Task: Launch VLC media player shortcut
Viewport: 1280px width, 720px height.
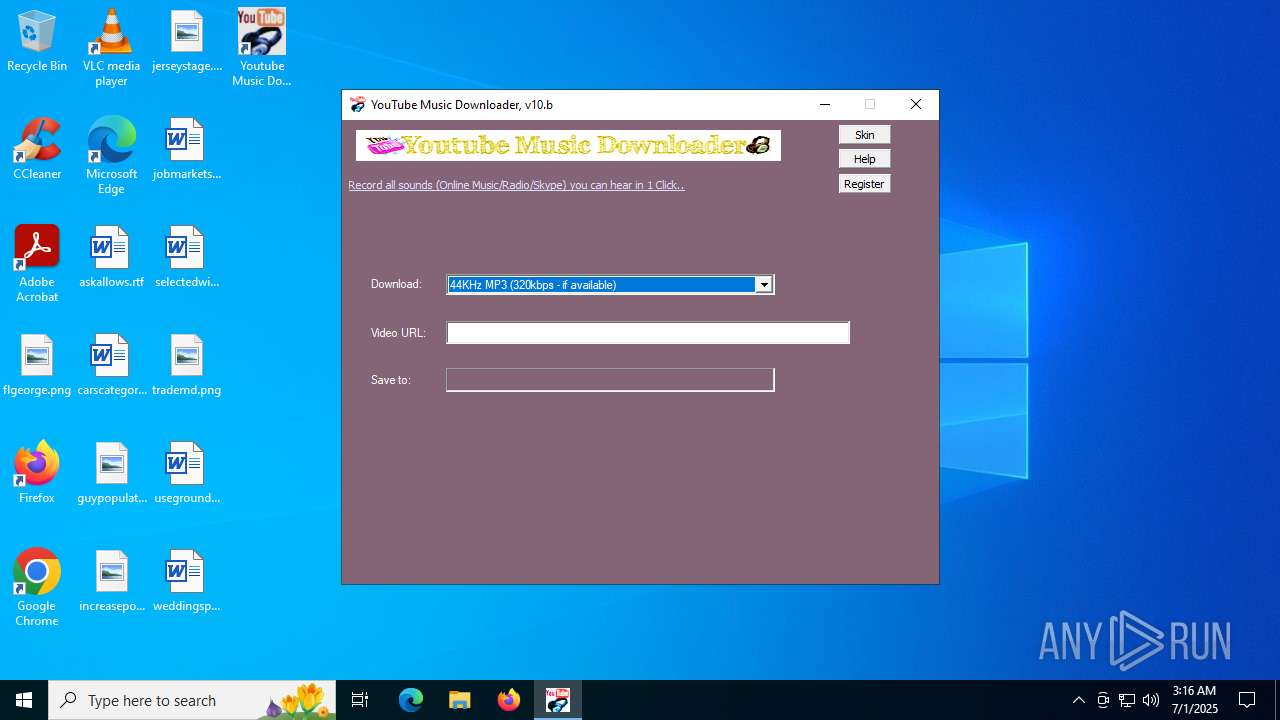Action: [111, 47]
